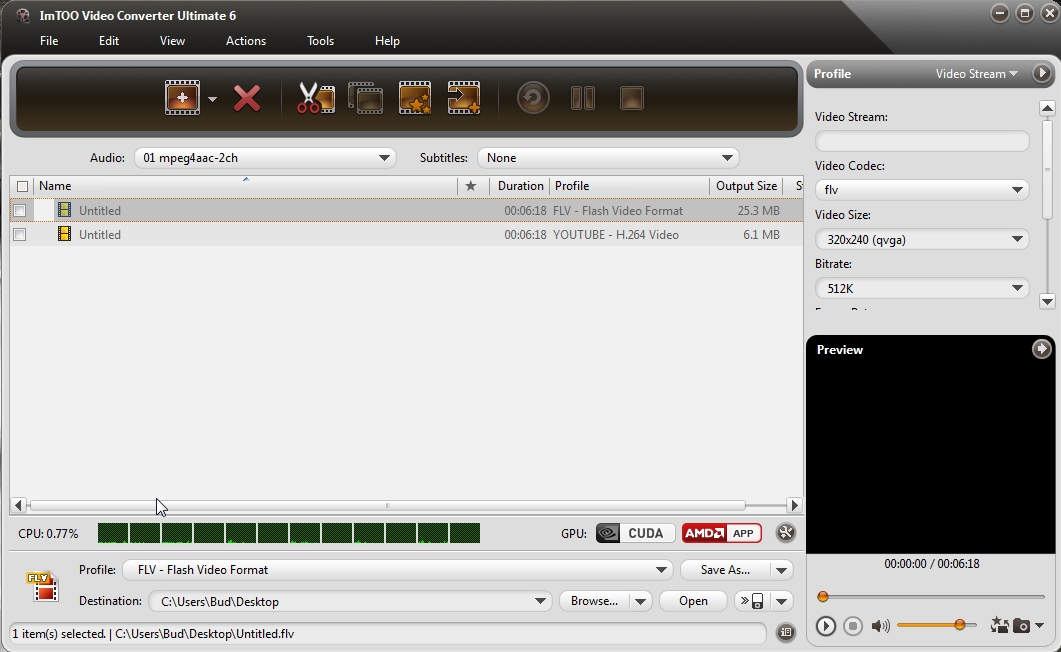The height and width of the screenshot is (652, 1061).
Task: Open the File menu
Action: tap(49, 41)
